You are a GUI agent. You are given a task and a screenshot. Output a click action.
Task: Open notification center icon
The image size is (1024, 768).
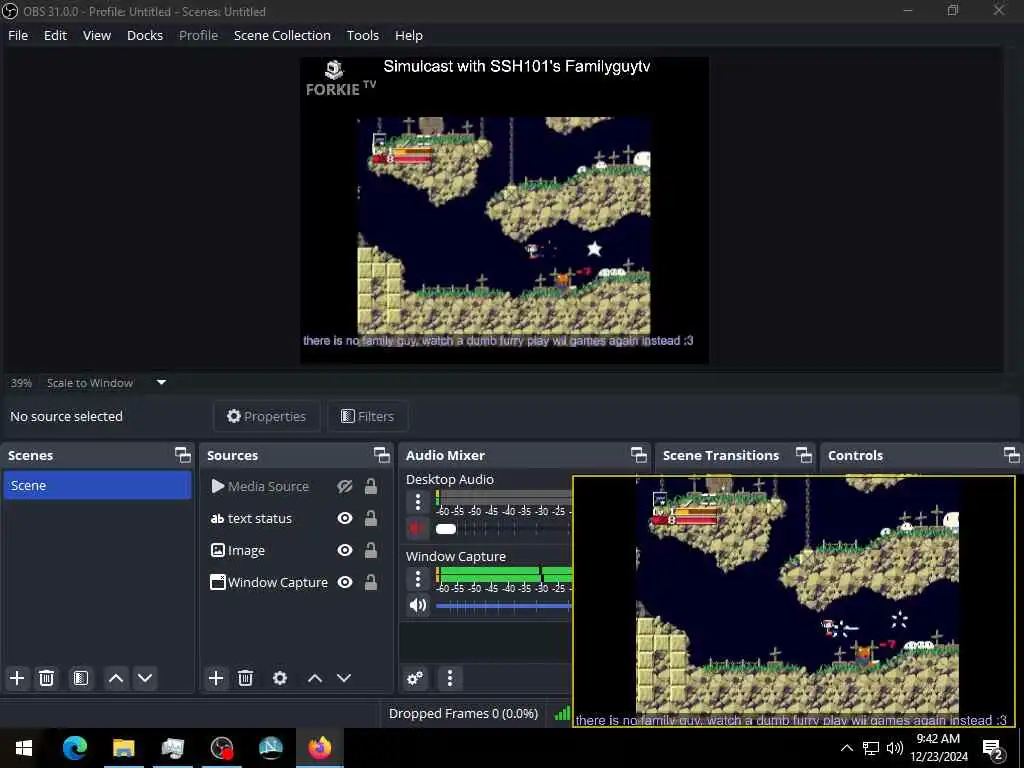point(993,748)
